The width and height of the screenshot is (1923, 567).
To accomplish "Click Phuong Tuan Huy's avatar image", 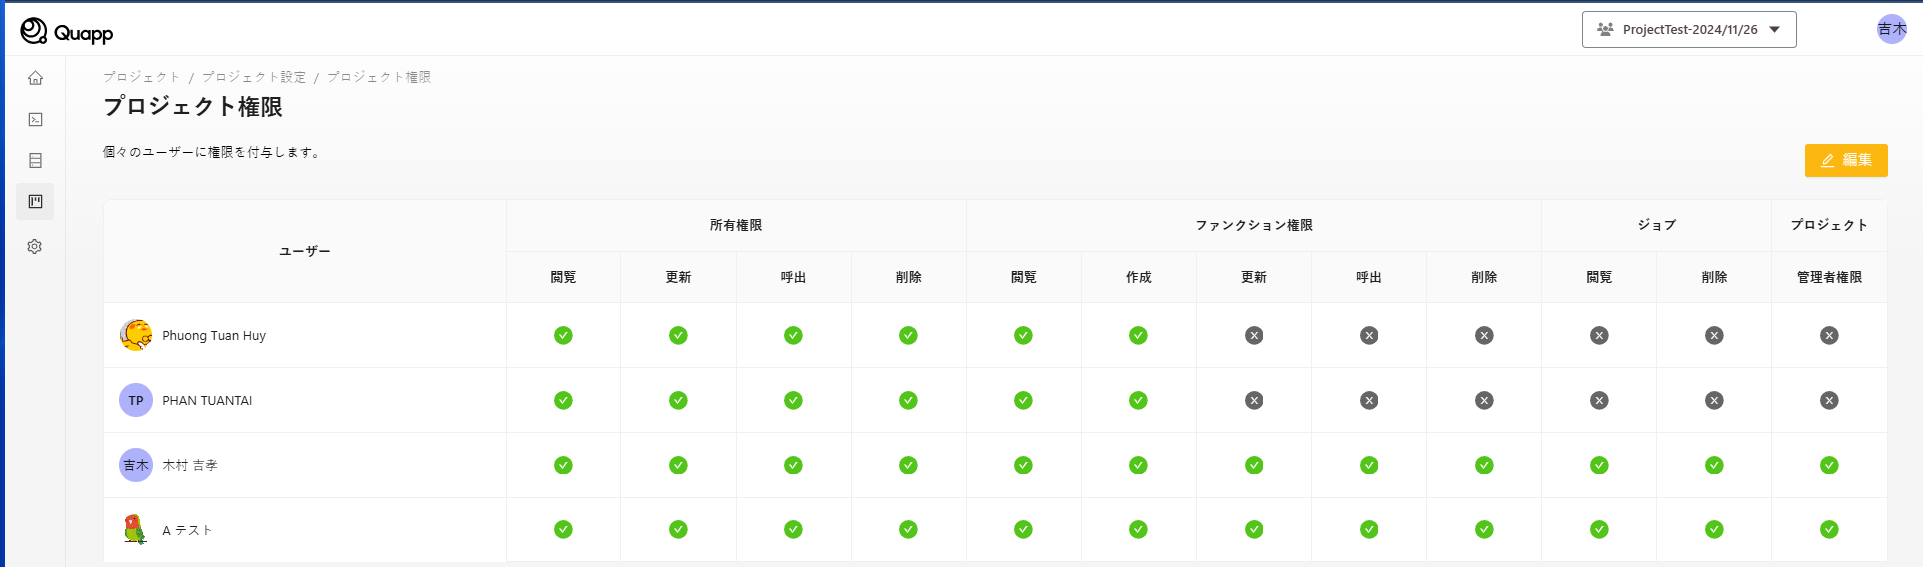I will coord(135,335).
